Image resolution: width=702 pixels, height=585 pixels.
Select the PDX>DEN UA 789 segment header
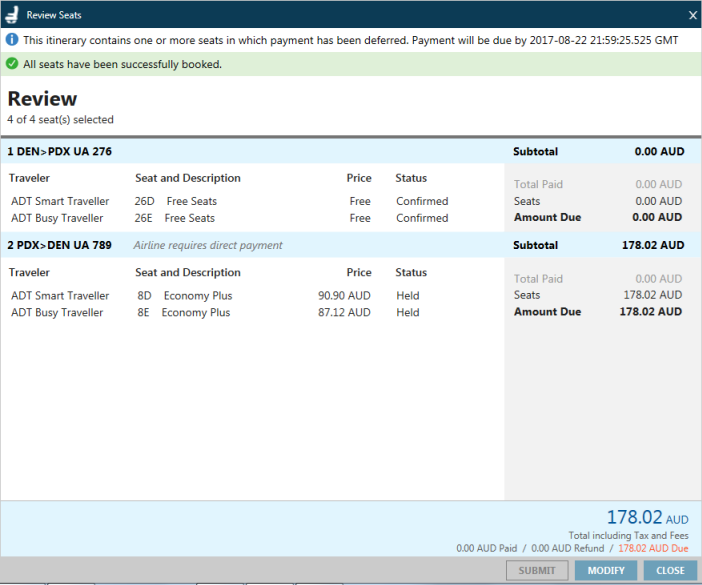pos(60,245)
